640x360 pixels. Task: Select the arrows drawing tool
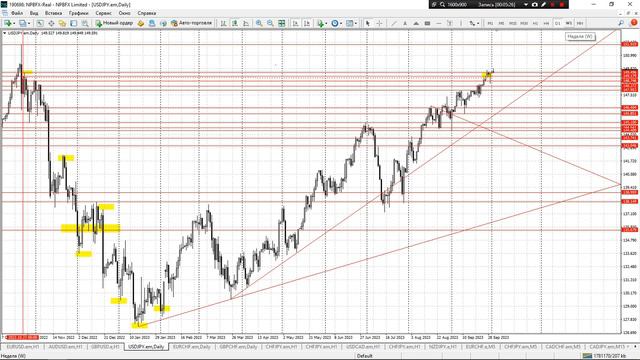click(472, 23)
